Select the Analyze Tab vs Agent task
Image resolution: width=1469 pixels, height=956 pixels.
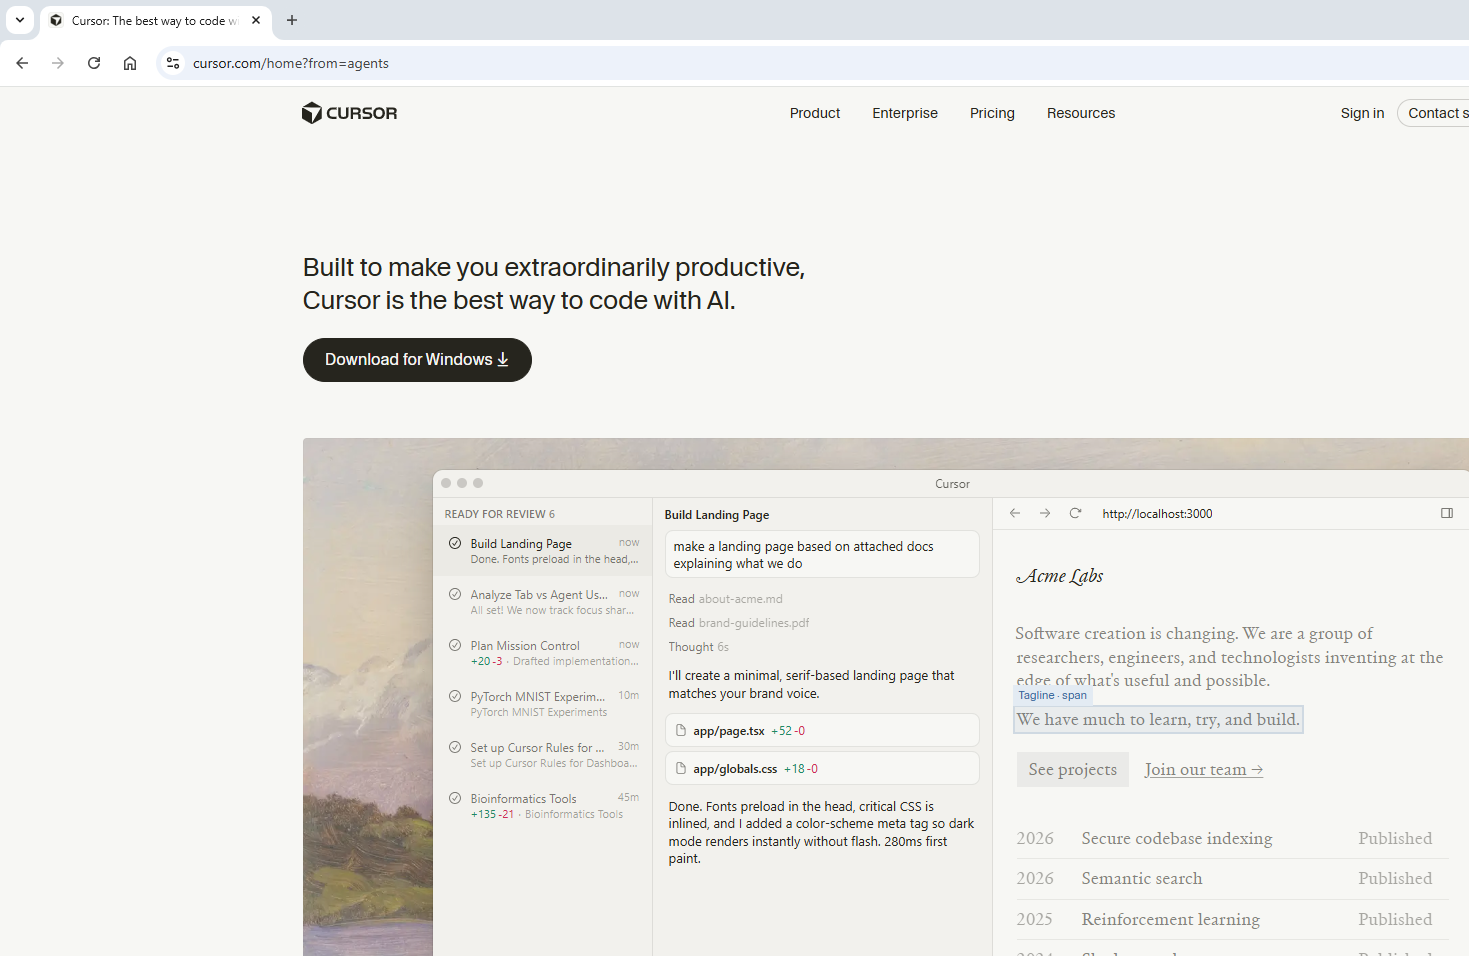point(542,602)
